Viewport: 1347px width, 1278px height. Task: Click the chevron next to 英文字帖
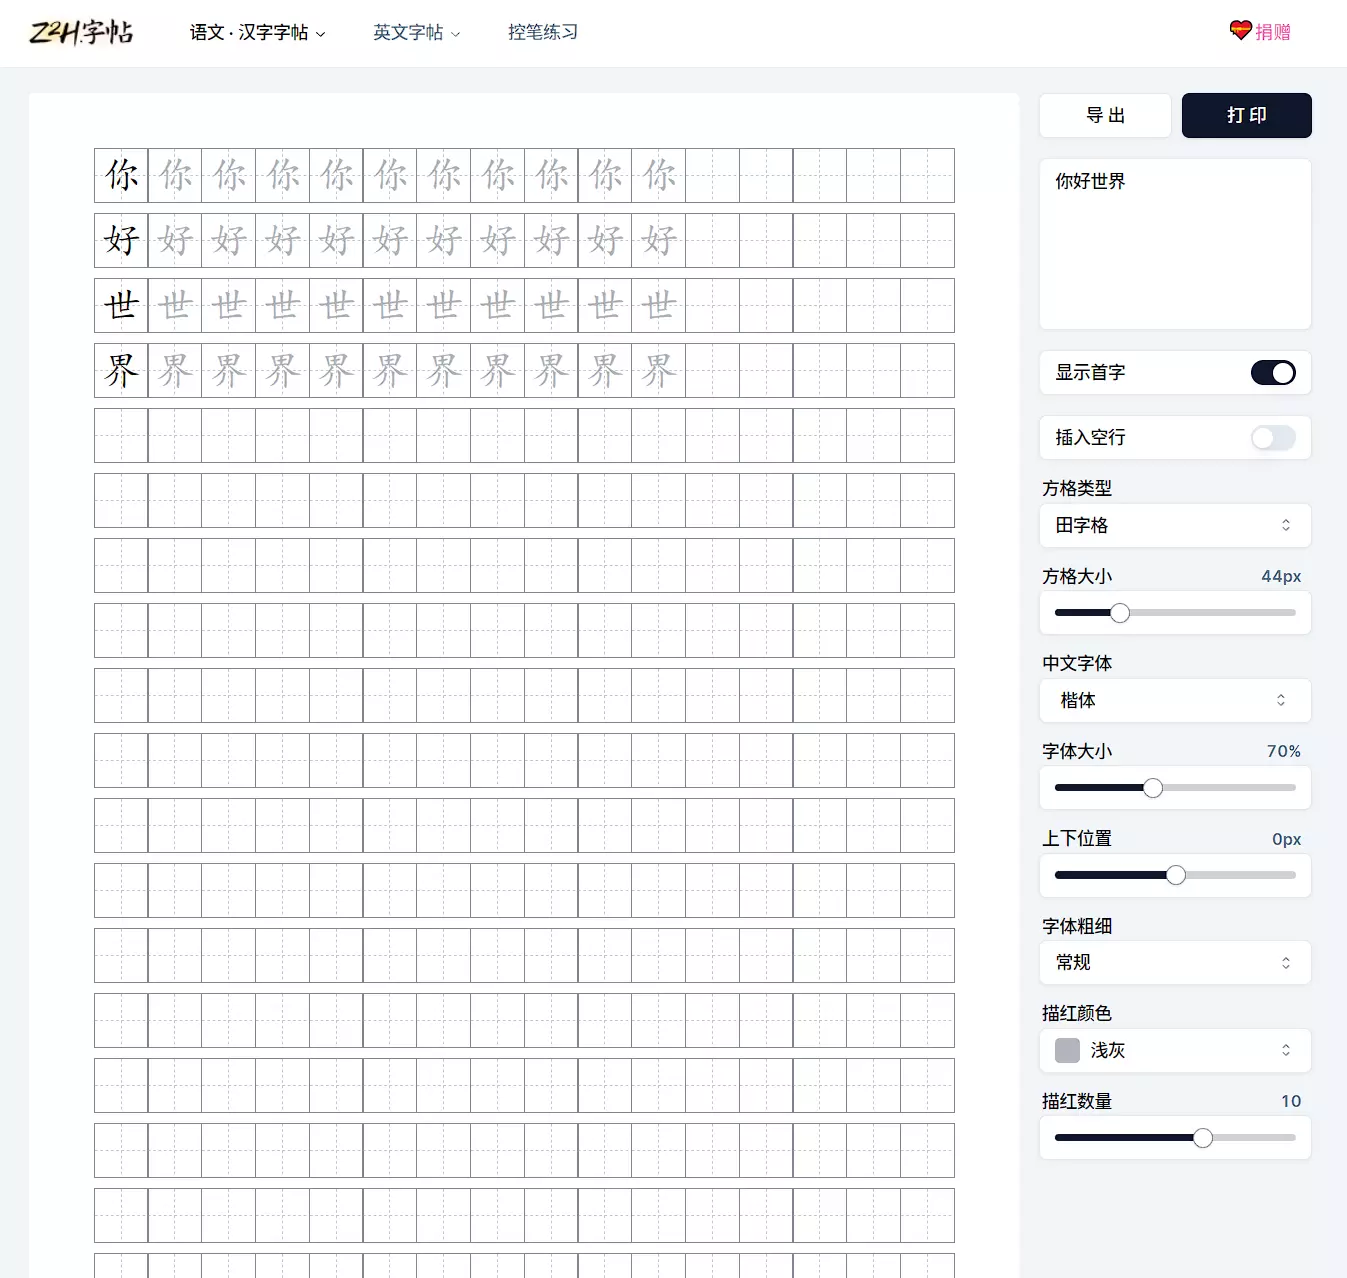tap(456, 34)
